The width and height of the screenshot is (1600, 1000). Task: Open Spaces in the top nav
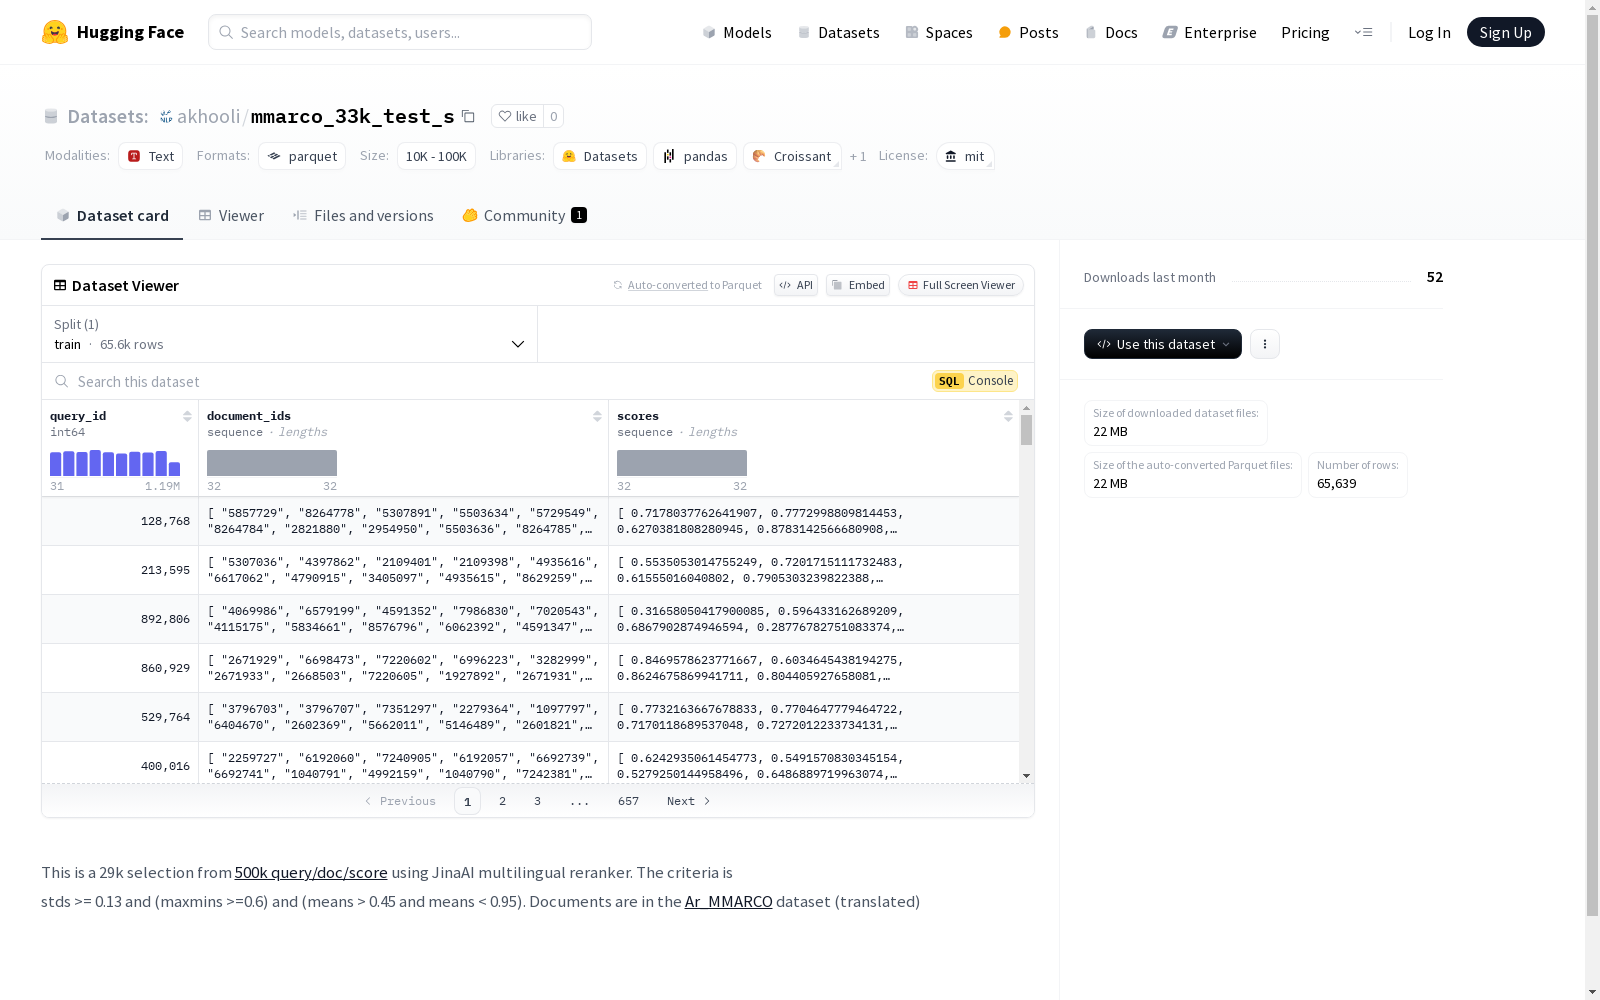939,32
